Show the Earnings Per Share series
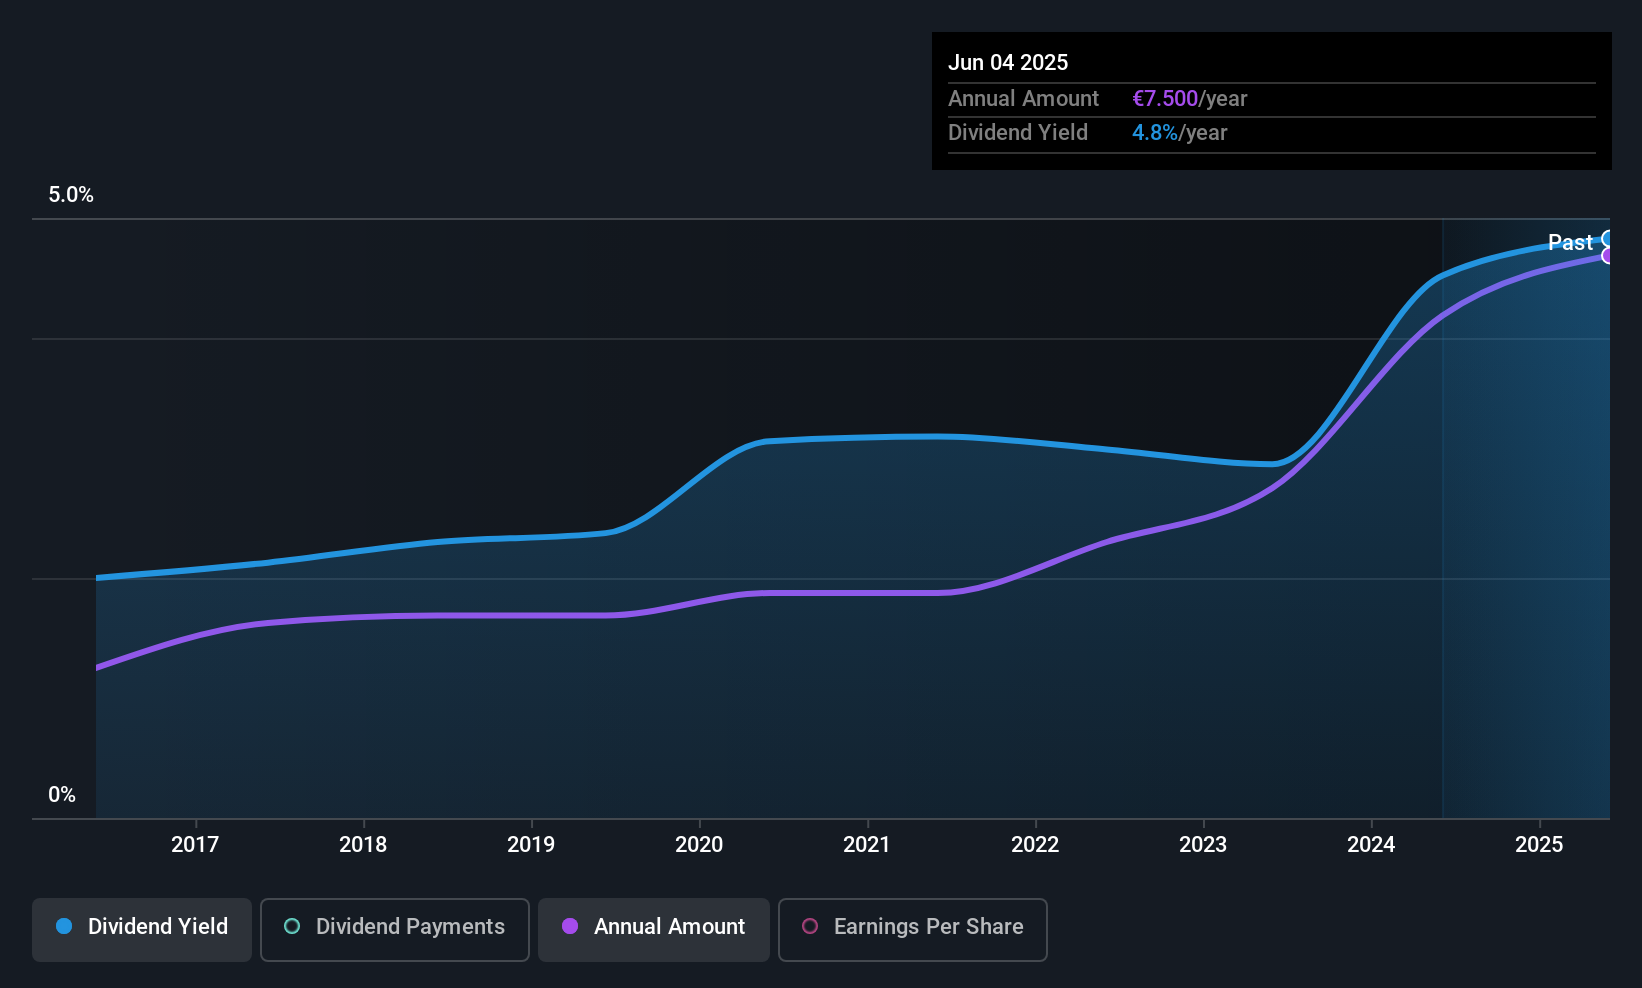The width and height of the screenshot is (1642, 988). coord(912,929)
